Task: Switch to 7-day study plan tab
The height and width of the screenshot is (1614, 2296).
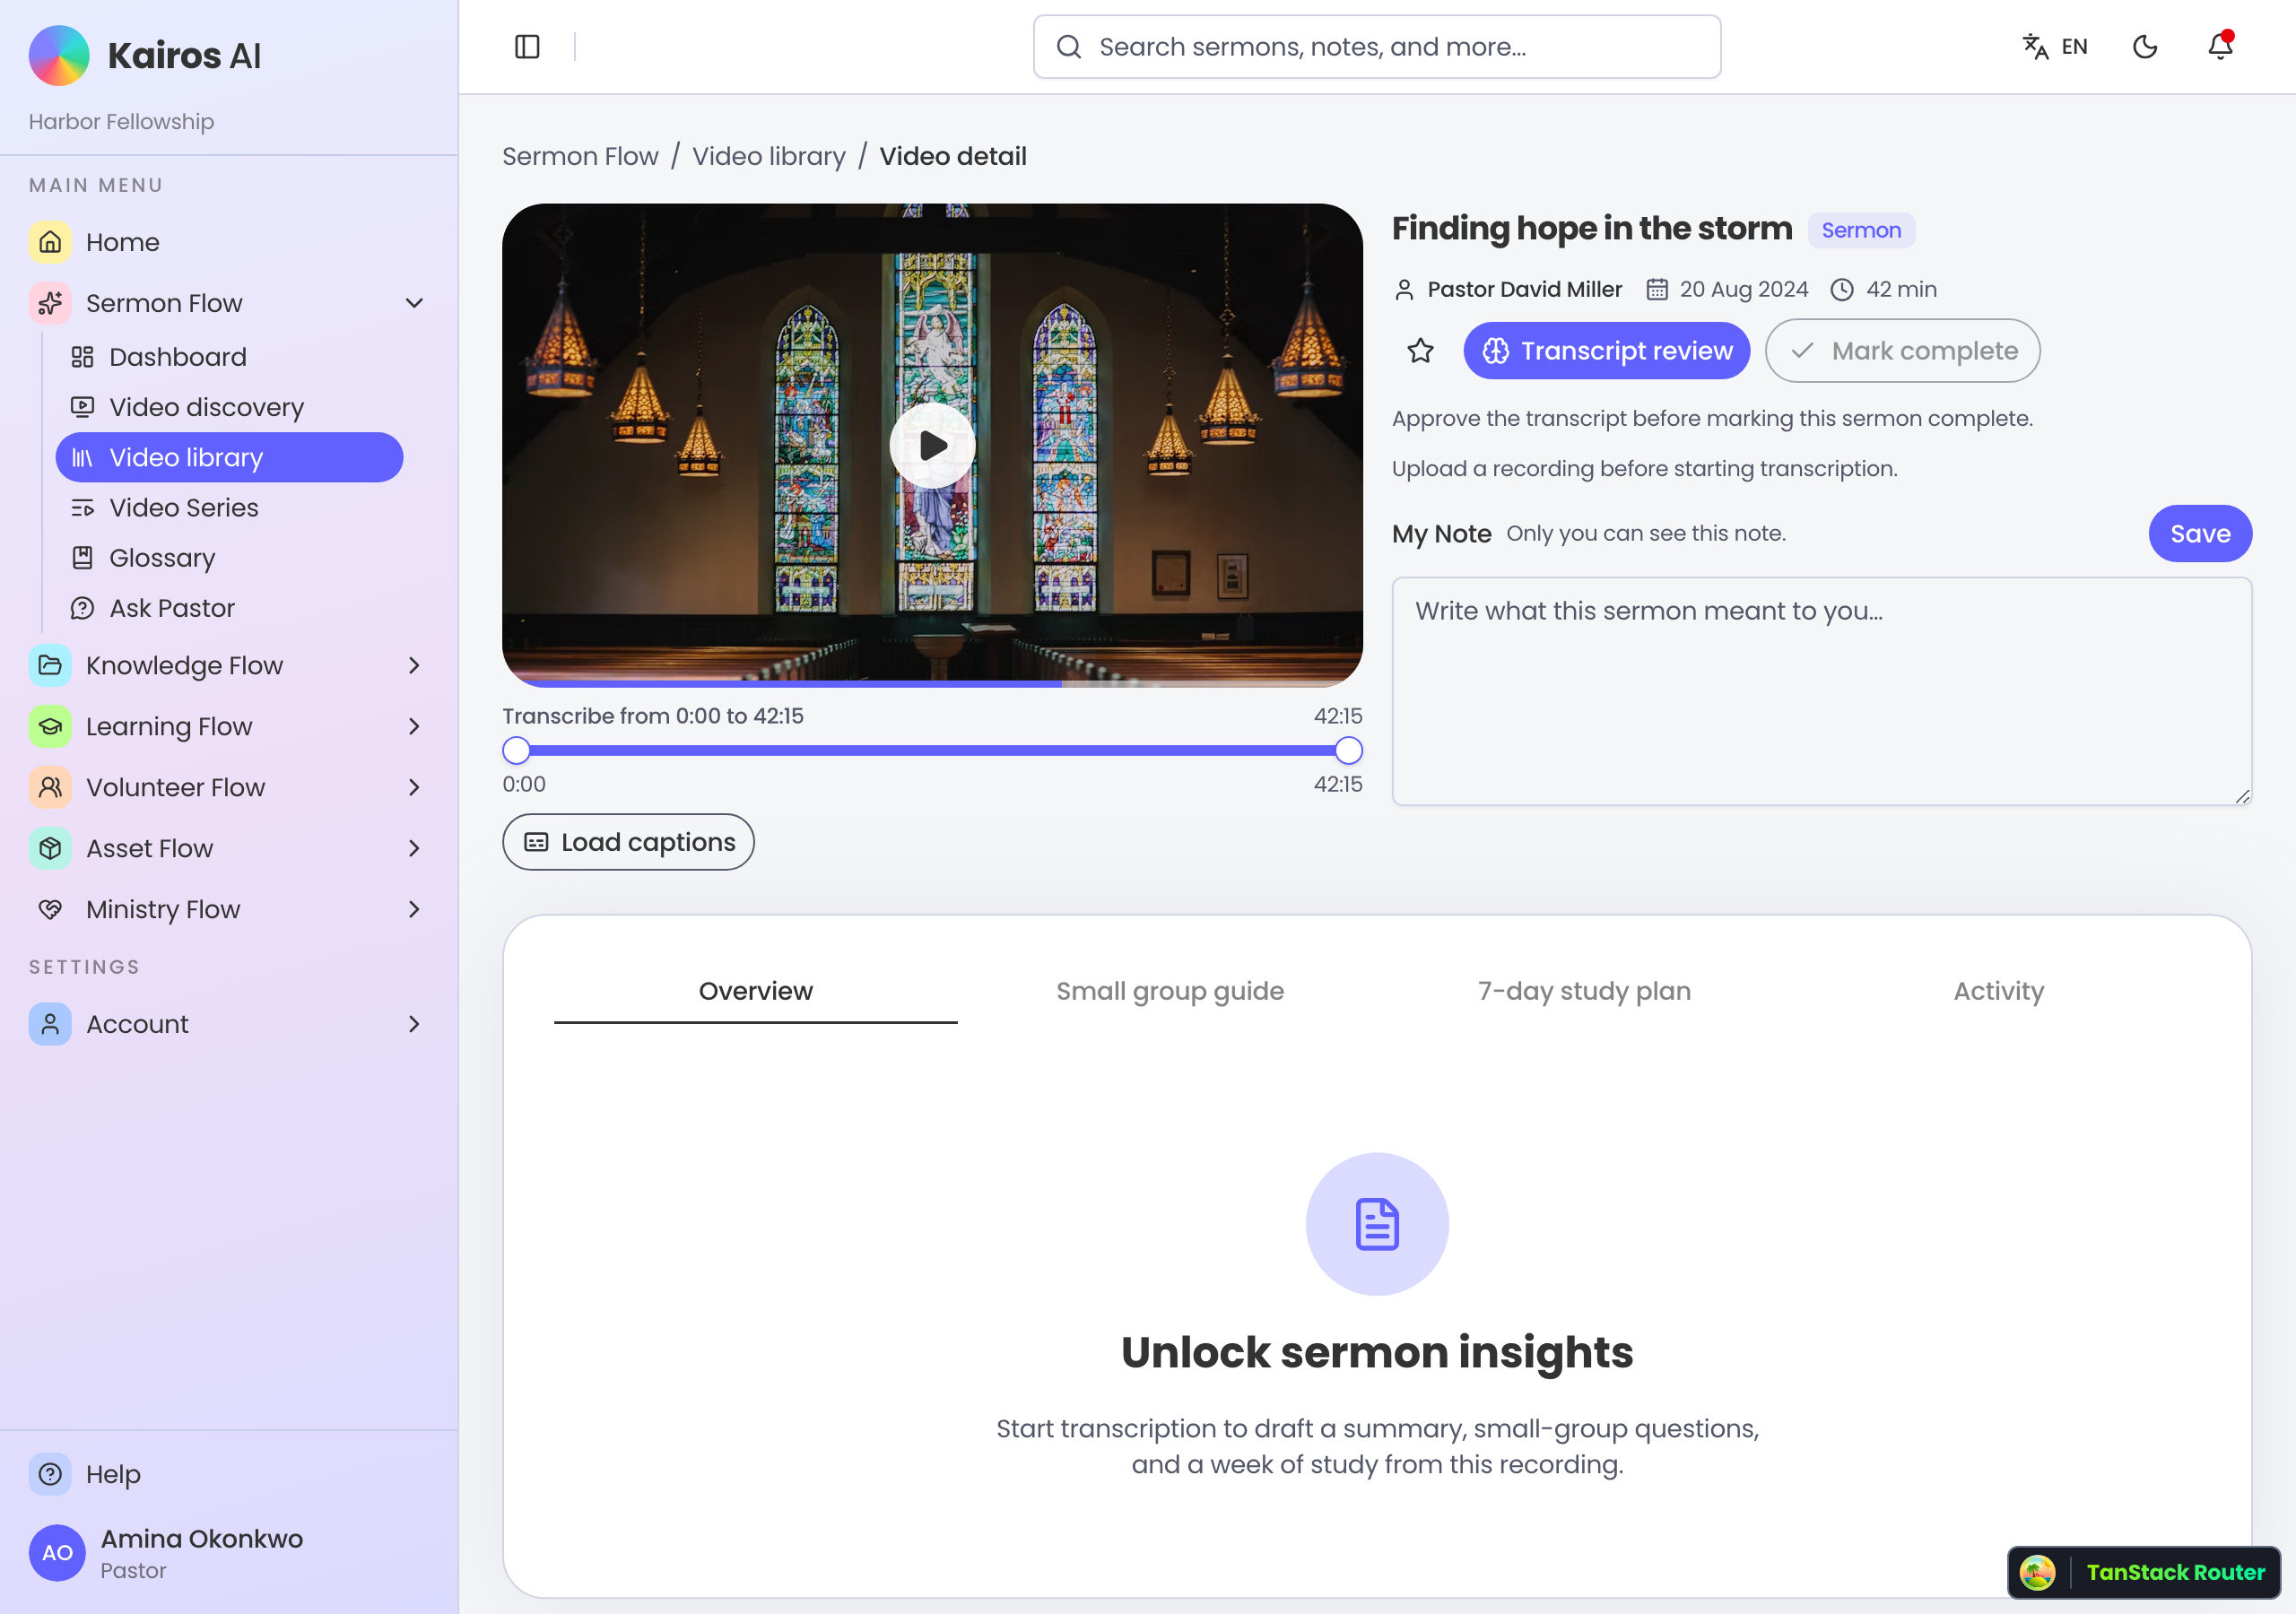Action: [x=1584, y=991]
